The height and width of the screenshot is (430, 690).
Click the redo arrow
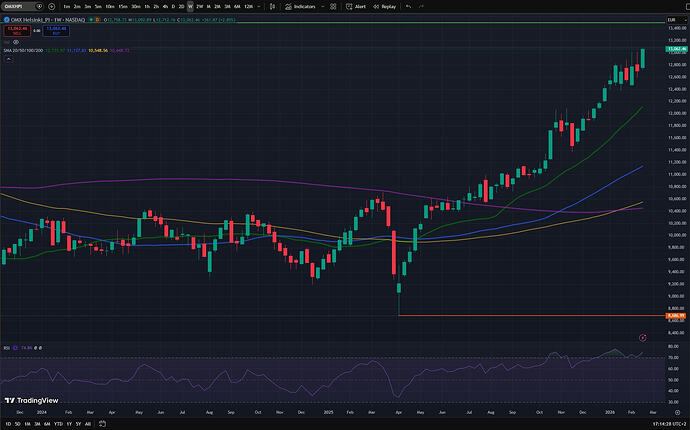[x=421, y=7]
